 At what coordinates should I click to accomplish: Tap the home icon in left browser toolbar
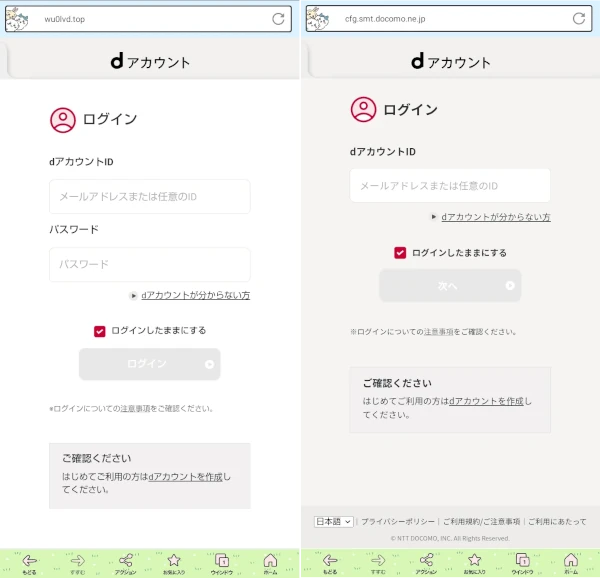click(270, 560)
